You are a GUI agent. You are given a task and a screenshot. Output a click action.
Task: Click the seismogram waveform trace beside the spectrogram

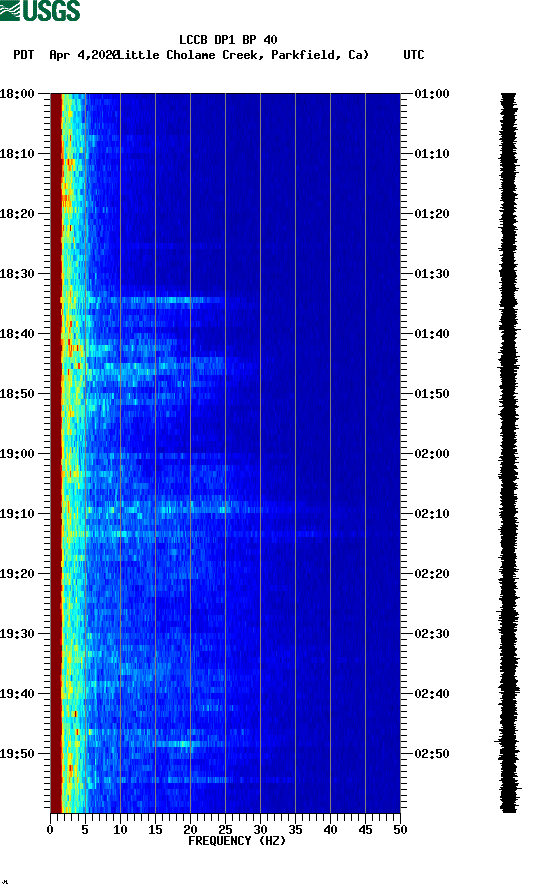coord(508,453)
